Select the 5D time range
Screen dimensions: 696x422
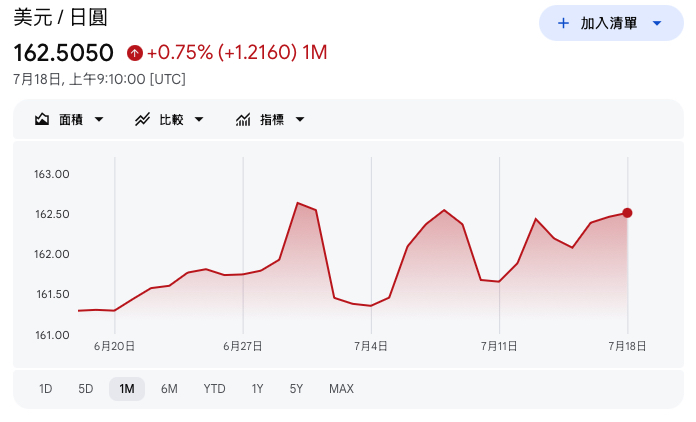(x=85, y=389)
